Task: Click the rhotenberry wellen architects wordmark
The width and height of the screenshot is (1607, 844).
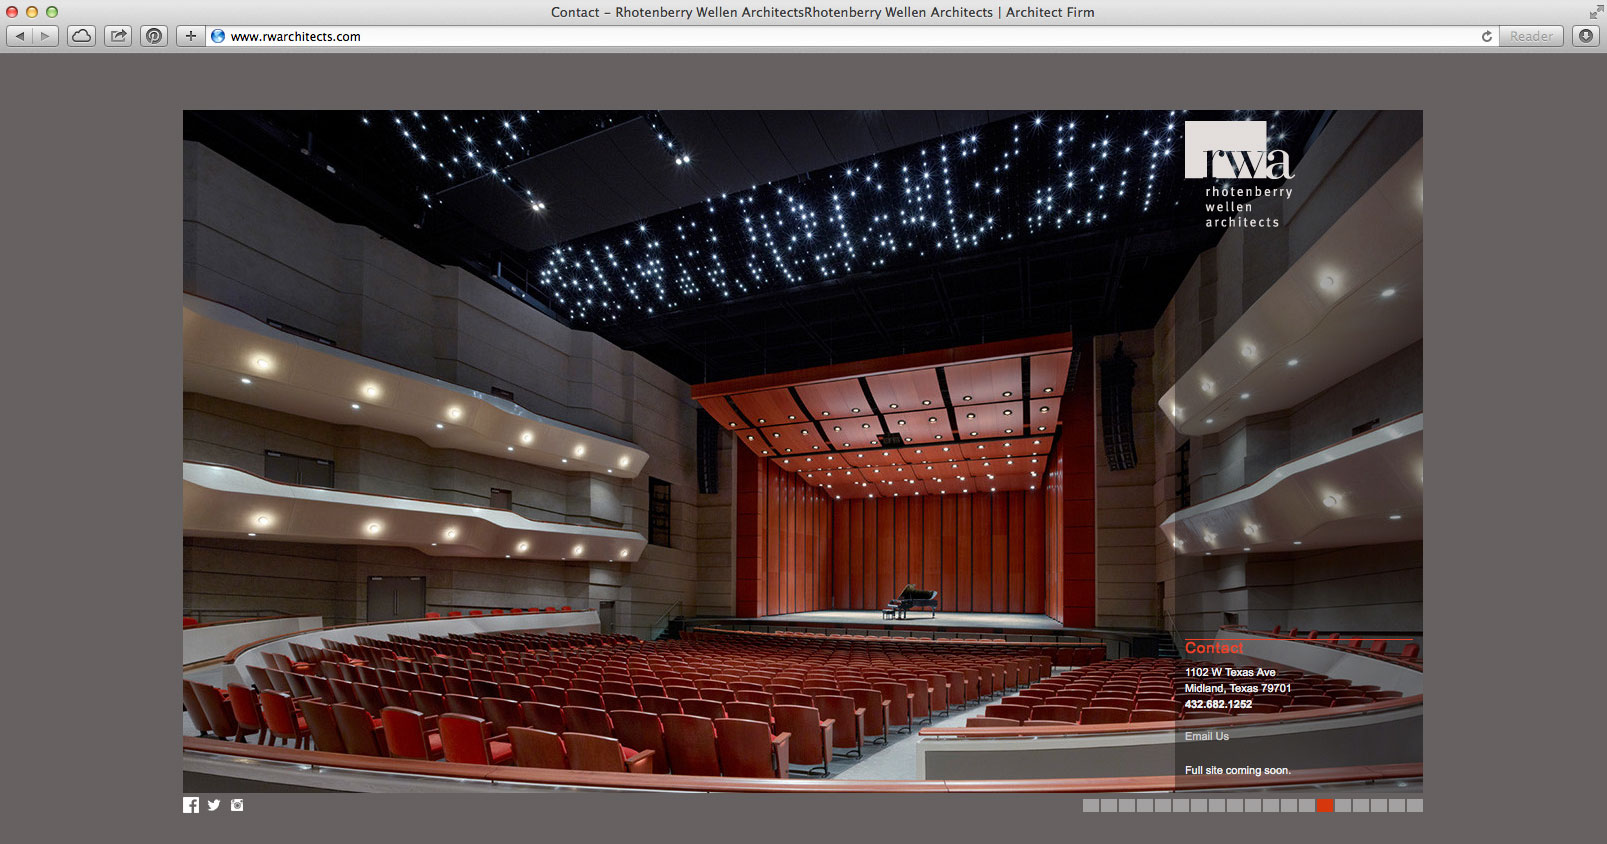Action: (x=1248, y=207)
